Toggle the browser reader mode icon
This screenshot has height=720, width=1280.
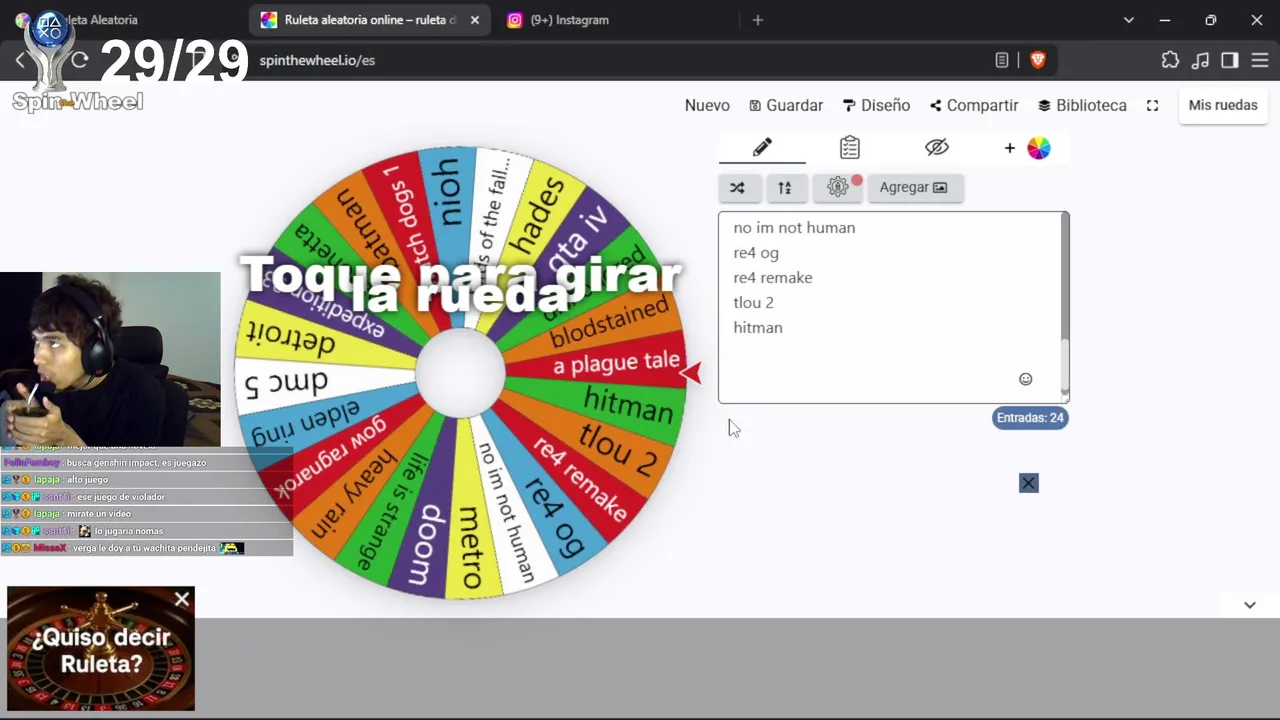(x=1002, y=60)
